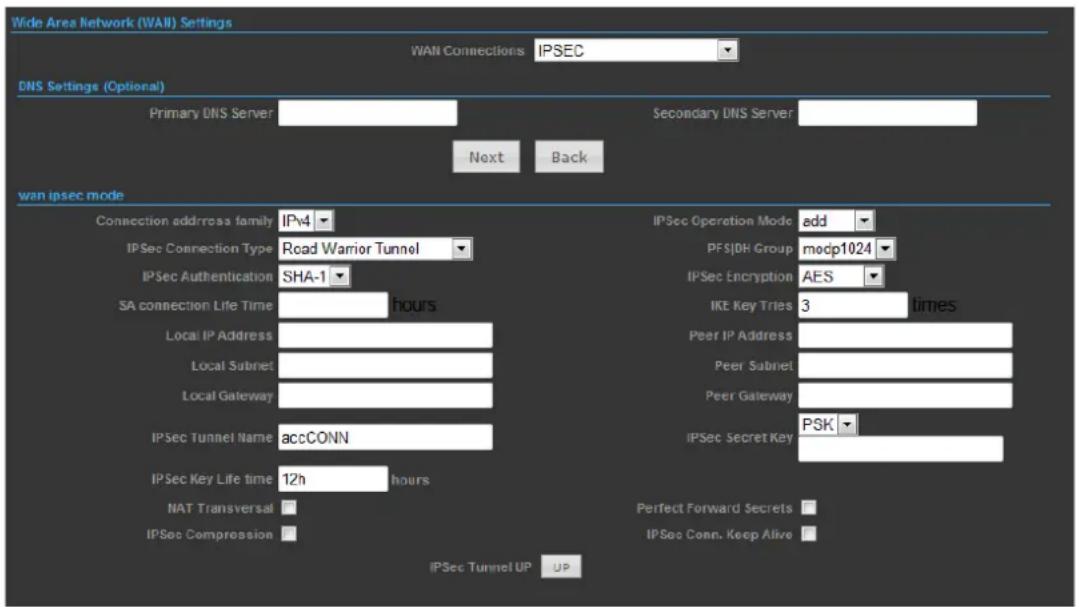Click the UP button for IPSec Tunnel
1079x607 pixels.
[x=561, y=567]
